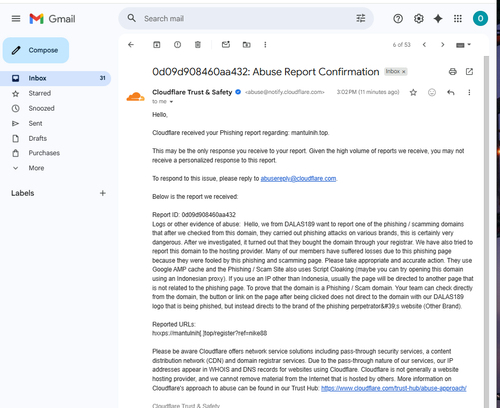Mark the email as unread
This screenshot has height=408, width=500.
(226, 44)
